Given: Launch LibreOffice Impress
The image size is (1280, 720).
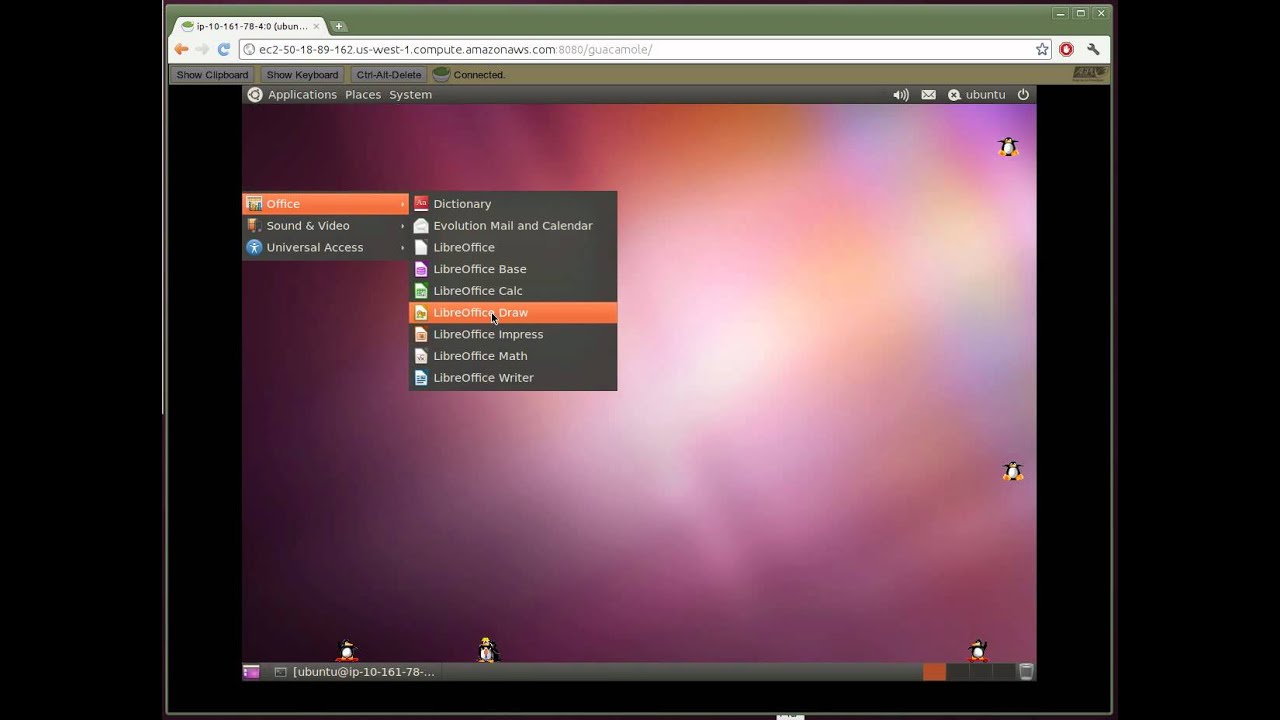Looking at the screenshot, I should pyautogui.click(x=513, y=334).
